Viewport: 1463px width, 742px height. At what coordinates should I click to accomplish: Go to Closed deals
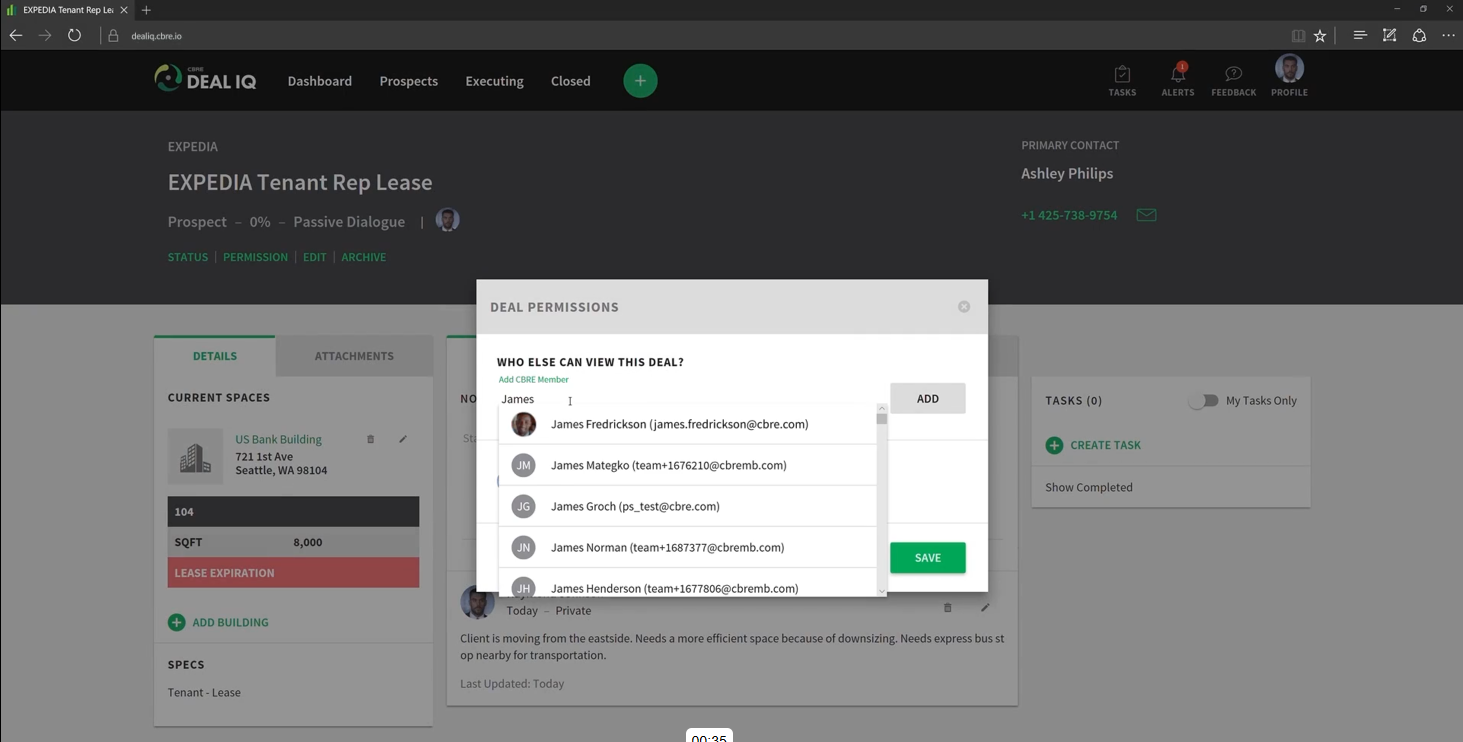pos(571,81)
